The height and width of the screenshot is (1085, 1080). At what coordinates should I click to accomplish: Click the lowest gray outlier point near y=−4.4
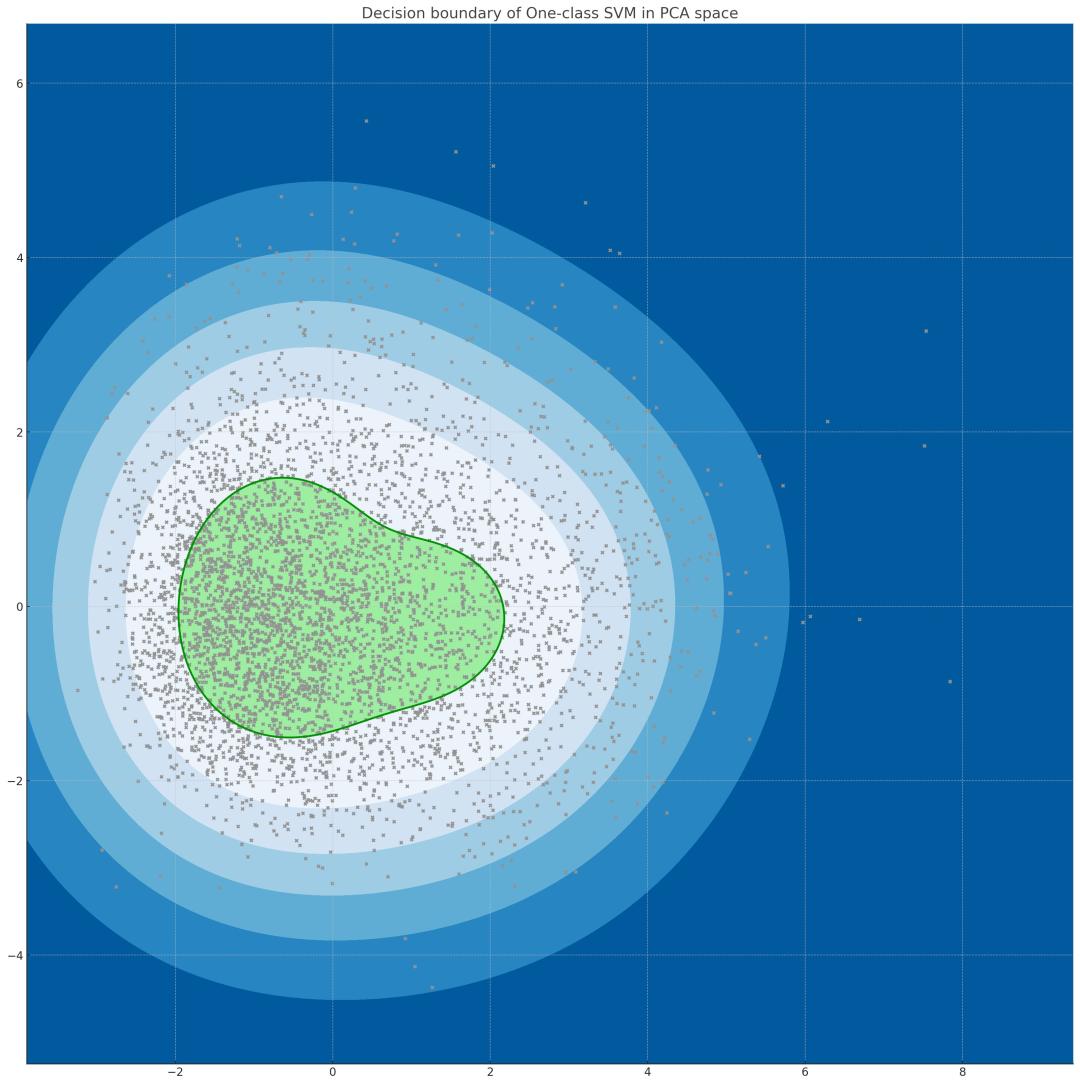[432, 987]
